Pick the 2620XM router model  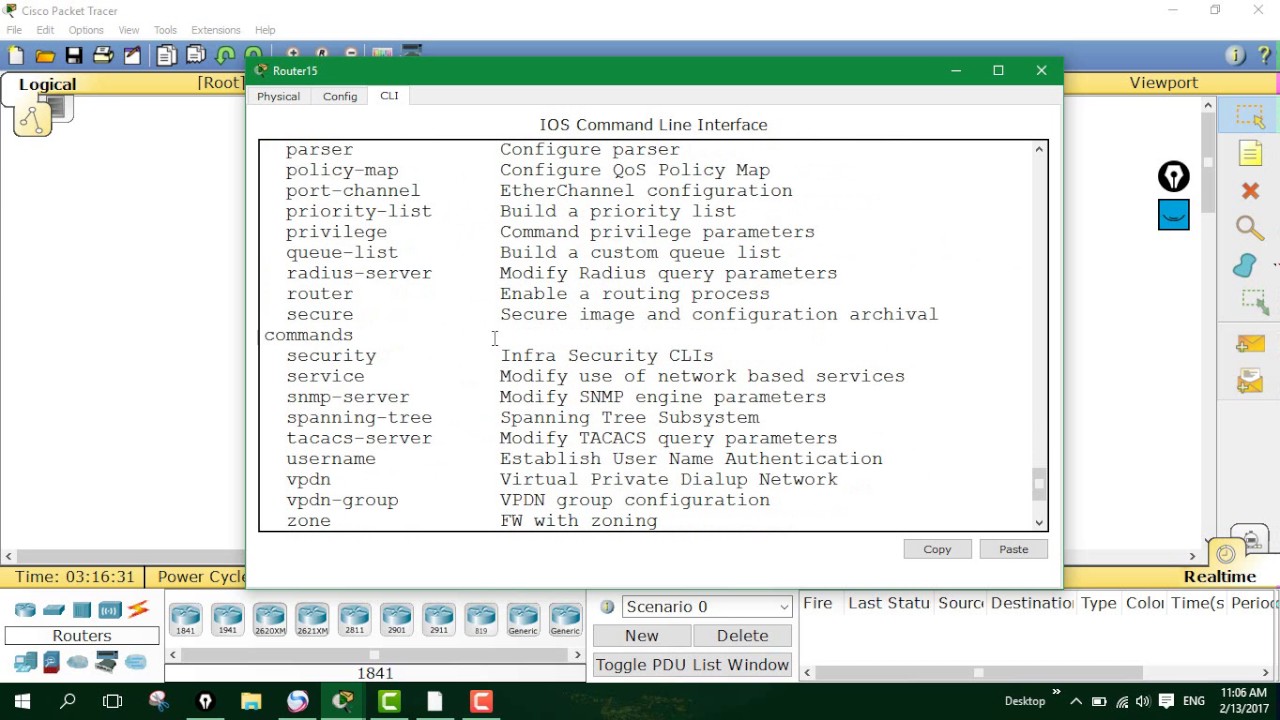tap(270, 620)
